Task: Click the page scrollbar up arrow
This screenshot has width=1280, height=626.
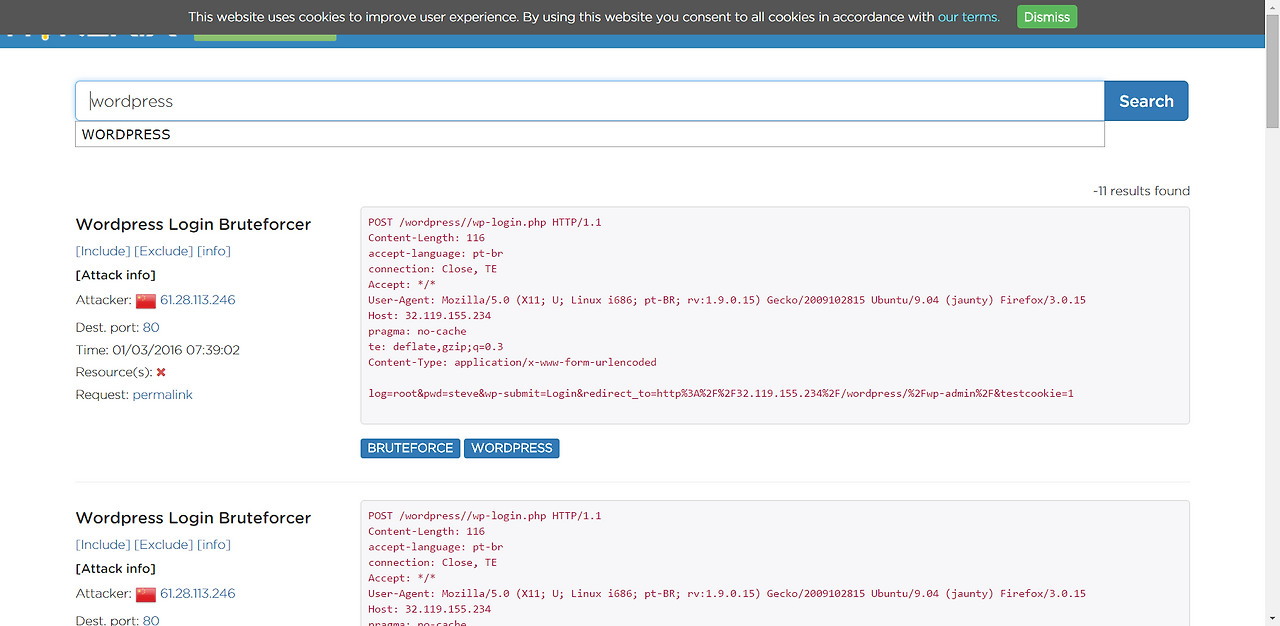Action: point(1272,8)
